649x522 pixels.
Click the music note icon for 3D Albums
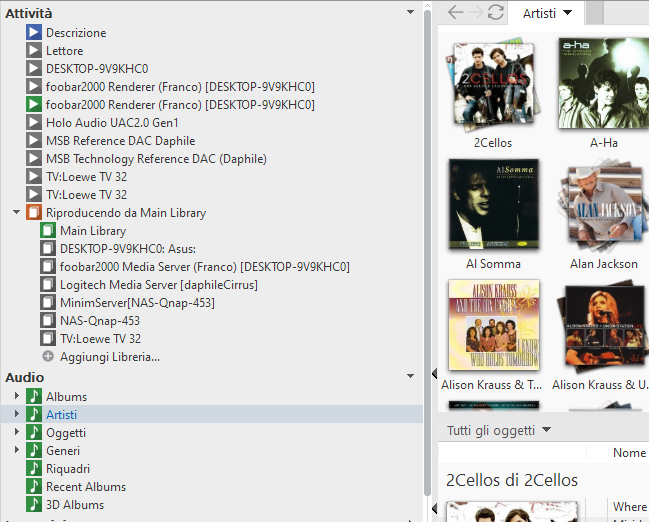34,504
